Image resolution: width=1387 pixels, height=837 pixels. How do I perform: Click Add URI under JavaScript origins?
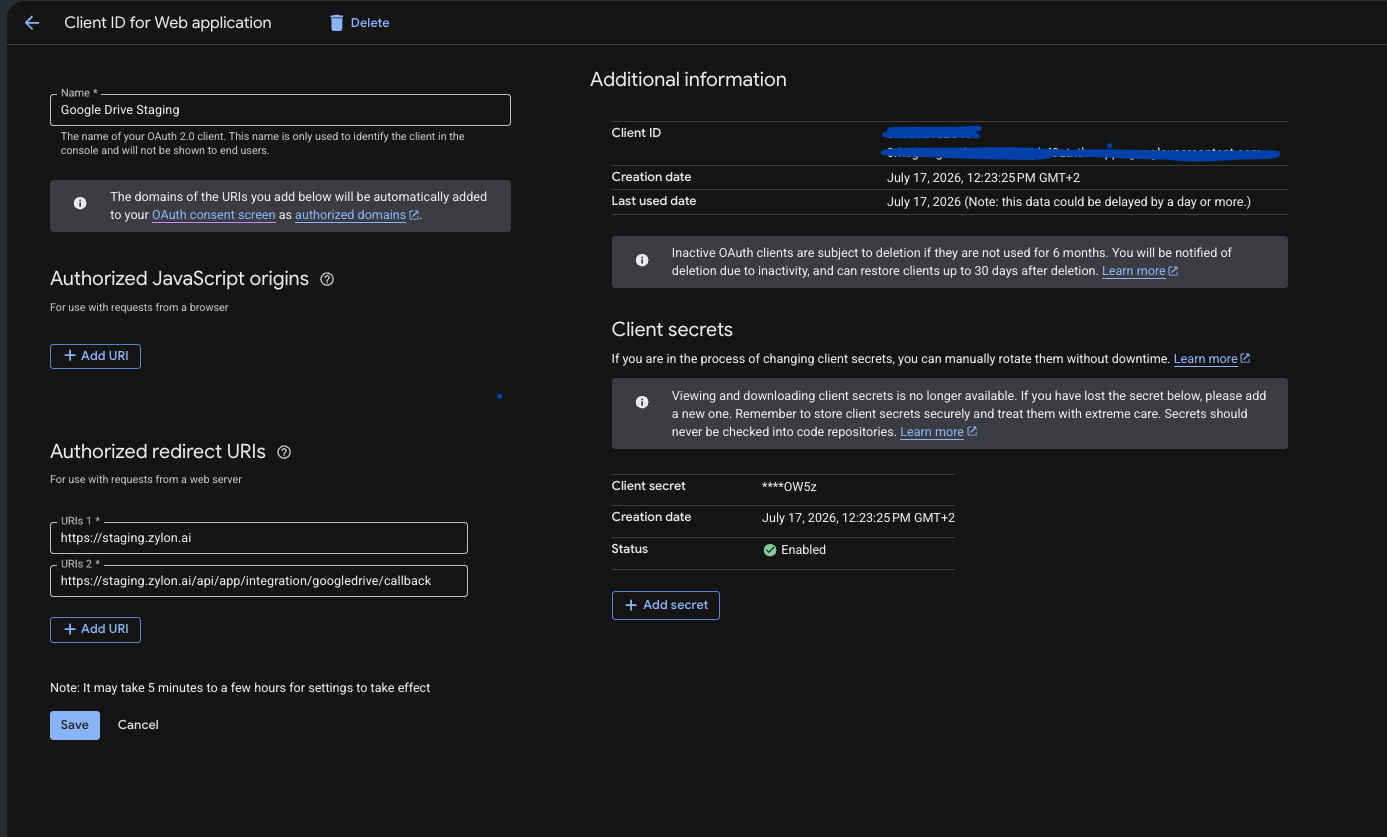(95, 356)
